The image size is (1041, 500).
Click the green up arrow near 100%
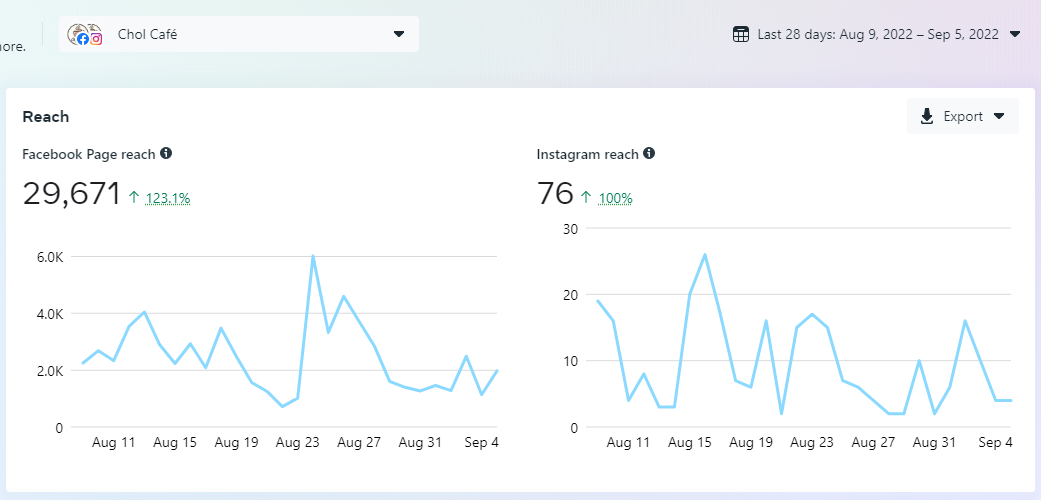(x=586, y=197)
